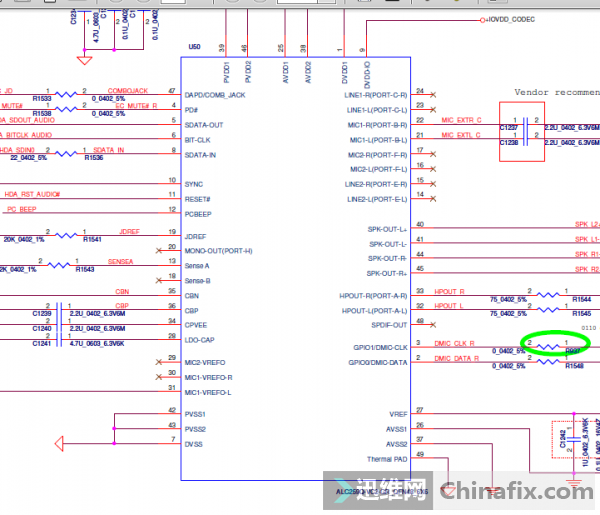
Task: Select the R1545 resistor designator
Action: [x=582, y=314]
